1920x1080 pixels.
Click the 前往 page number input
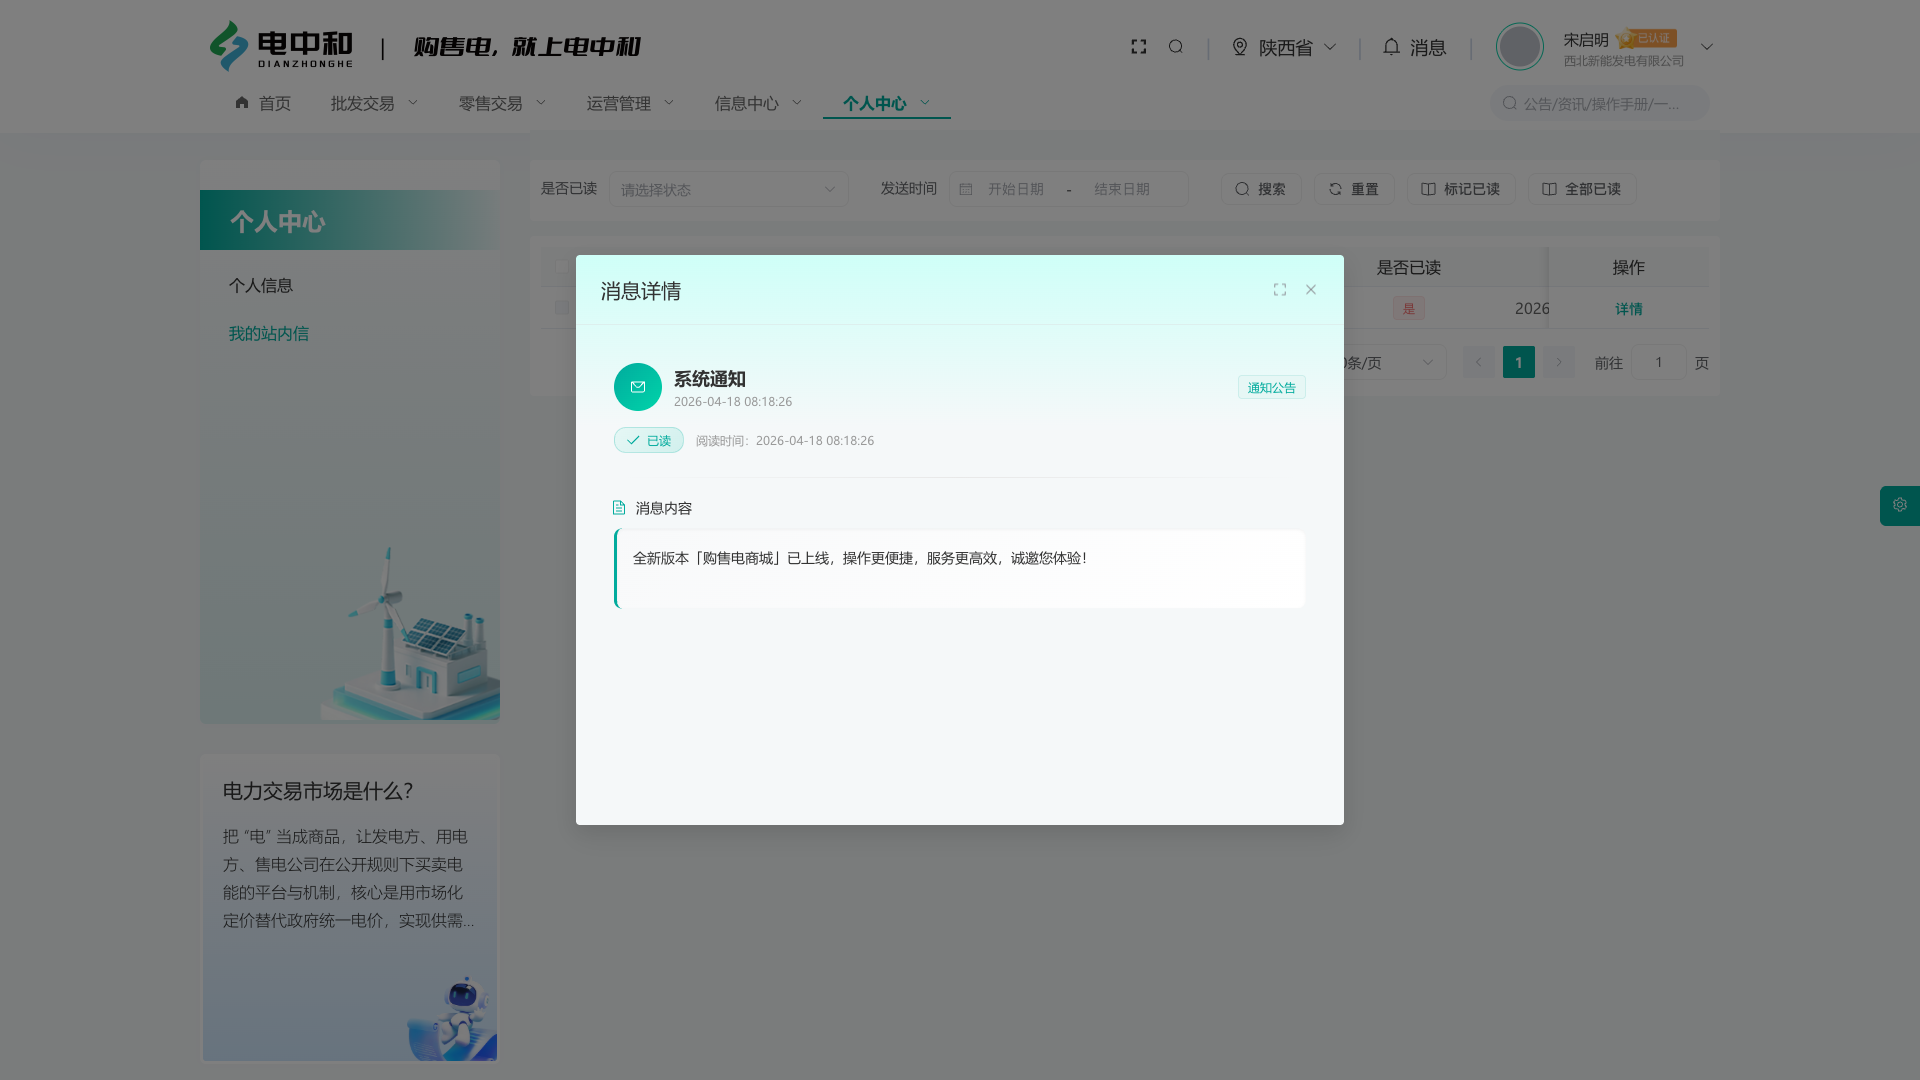1658,362
